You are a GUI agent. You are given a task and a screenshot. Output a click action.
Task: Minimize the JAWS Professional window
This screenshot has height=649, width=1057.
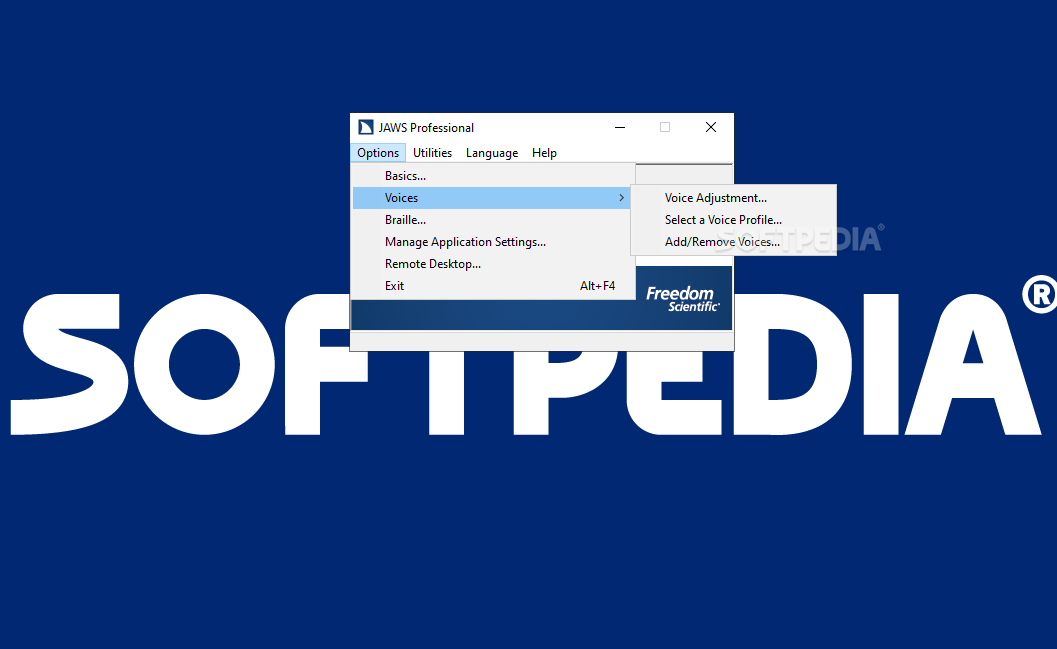[620, 127]
